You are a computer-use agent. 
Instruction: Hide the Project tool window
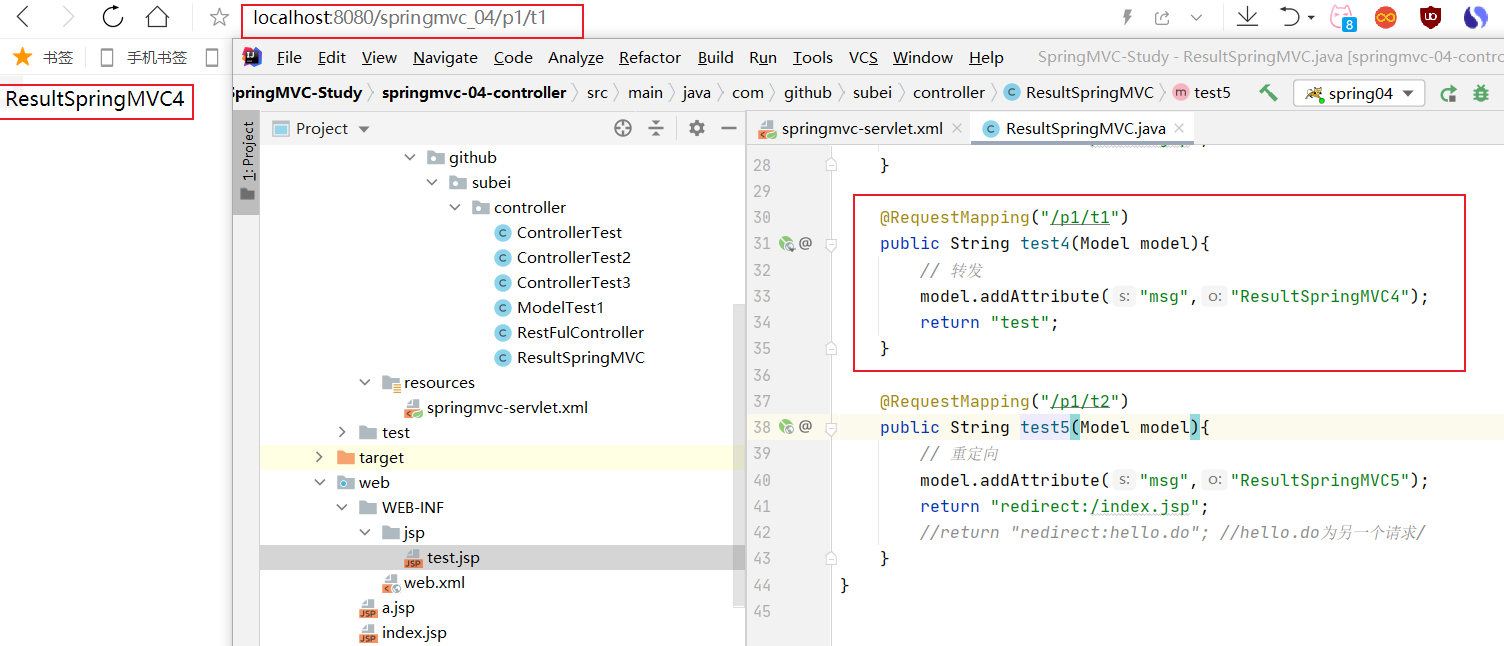[x=729, y=128]
